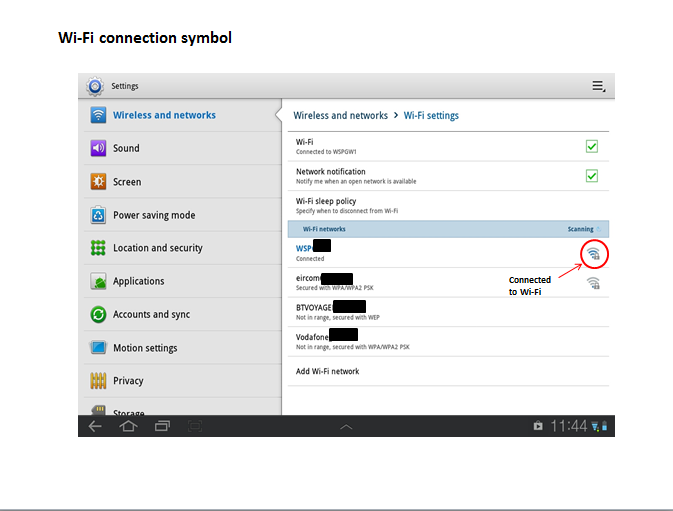Tap the BTVOYAGE network entry
Image resolution: width=673 pixels, height=511 pixels.
coord(448,312)
